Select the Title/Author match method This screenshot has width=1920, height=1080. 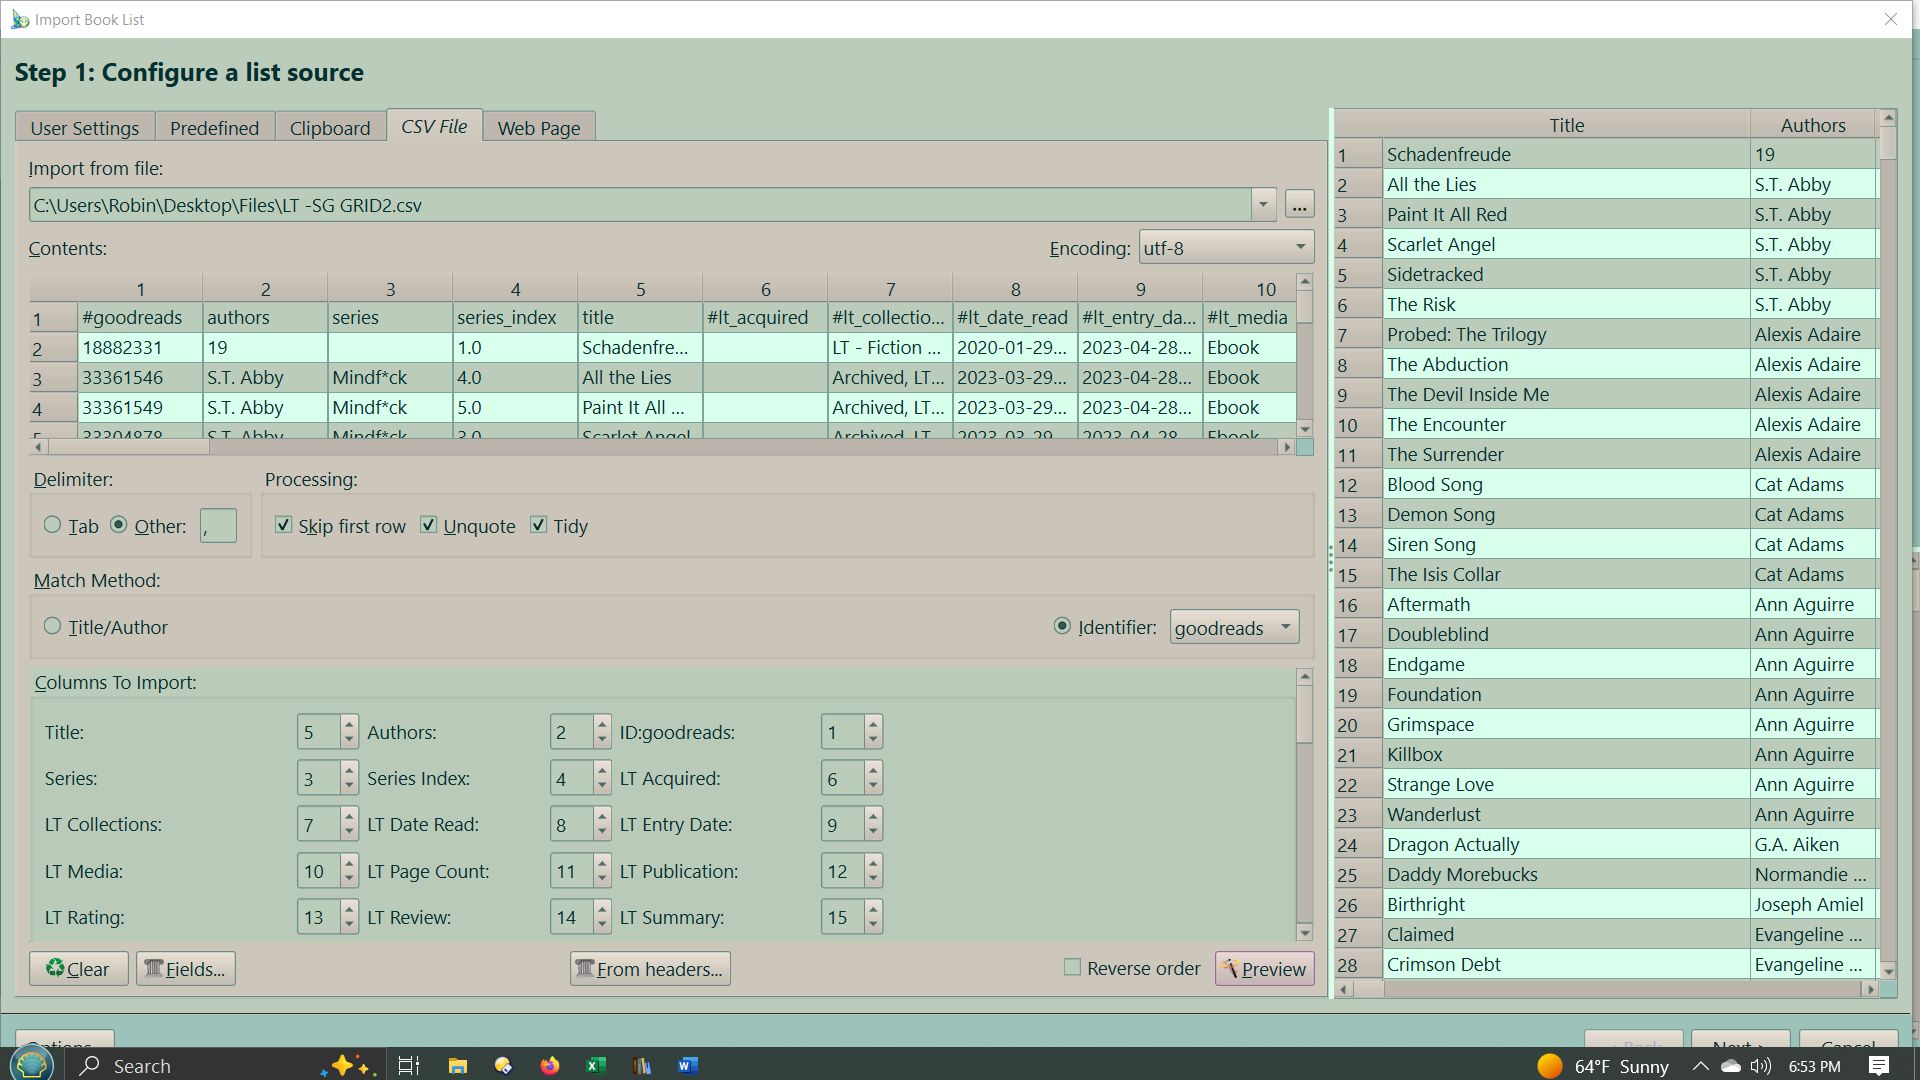[x=53, y=626]
